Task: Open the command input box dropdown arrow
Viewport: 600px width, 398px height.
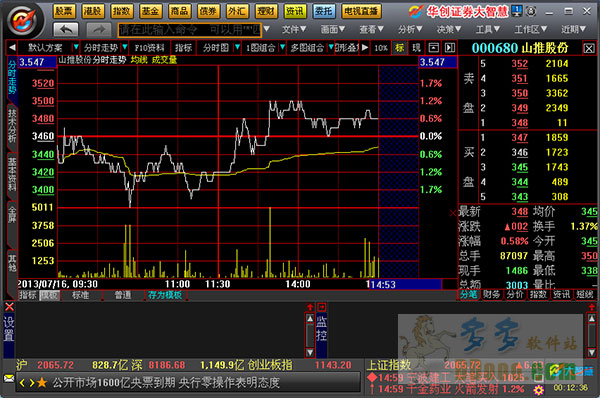Action: click(267, 29)
